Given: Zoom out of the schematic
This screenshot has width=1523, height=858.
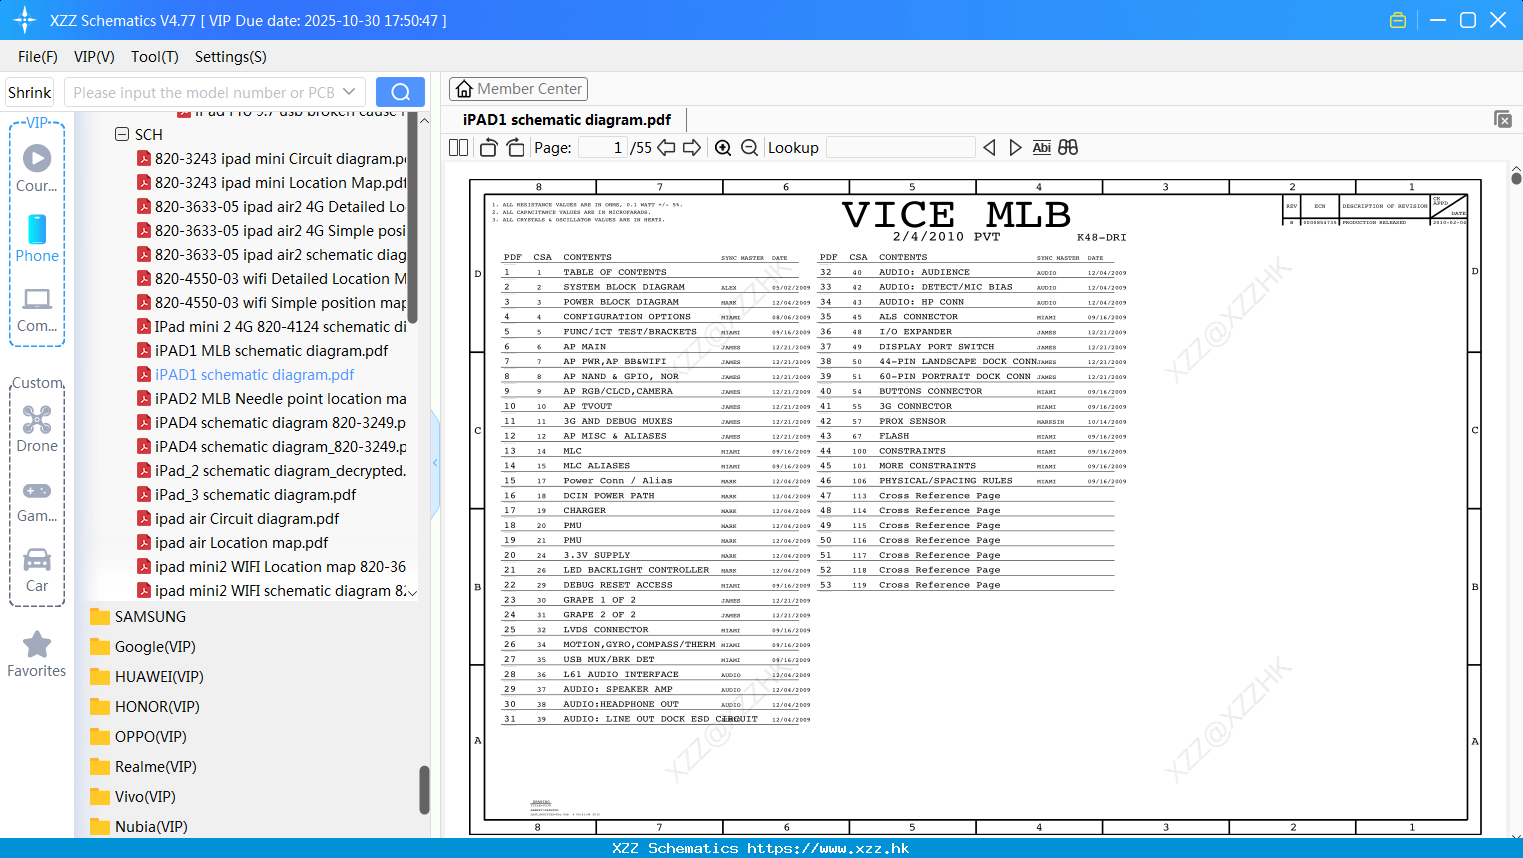Looking at the screenshot, I should tap(749, 148).
